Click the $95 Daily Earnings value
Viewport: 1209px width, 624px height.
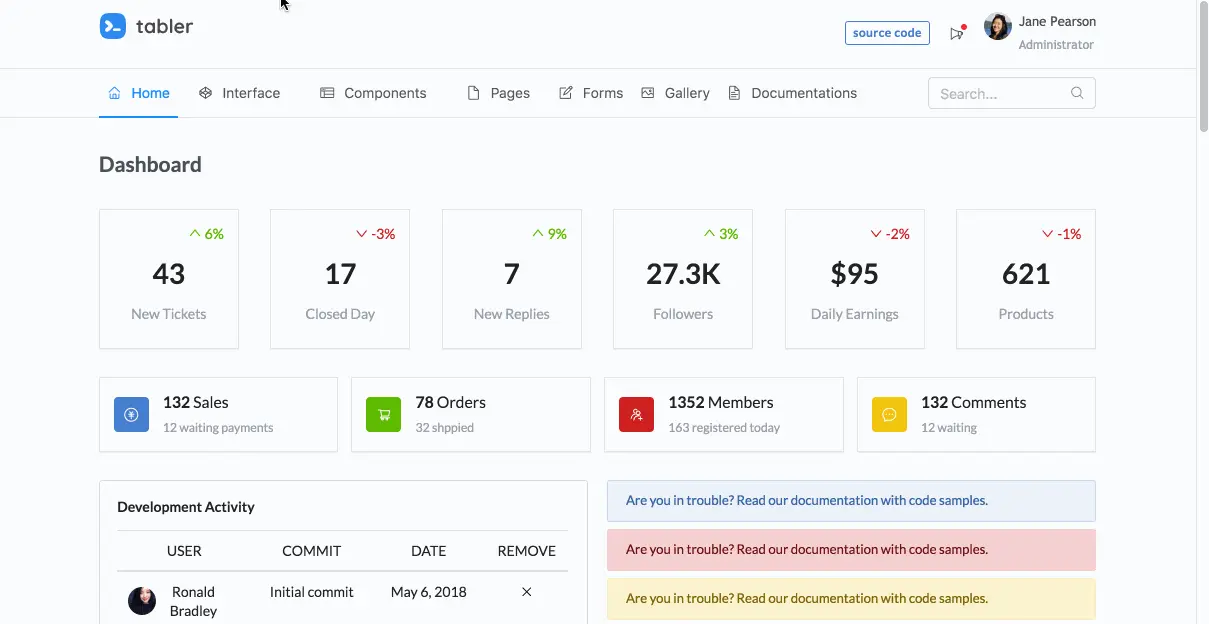coord(854,274)
